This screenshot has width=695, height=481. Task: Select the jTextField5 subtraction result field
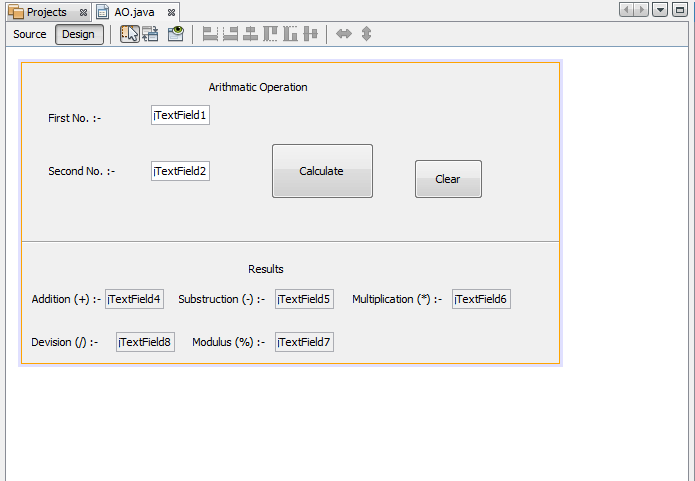tap(304, 299)
